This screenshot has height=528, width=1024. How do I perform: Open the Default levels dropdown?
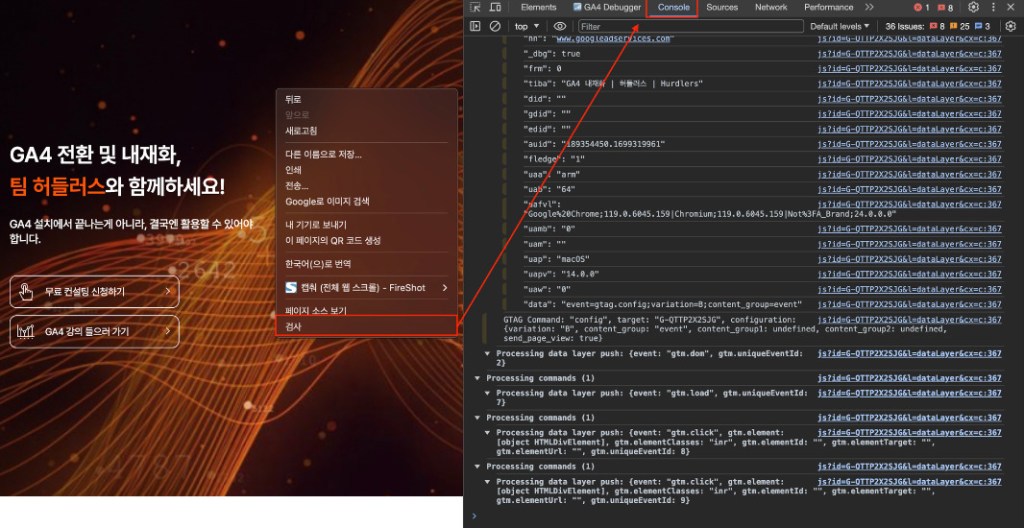(840, 26)
